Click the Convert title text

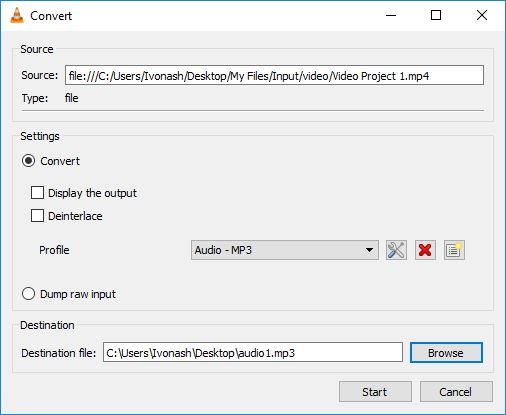click(51, 16)
